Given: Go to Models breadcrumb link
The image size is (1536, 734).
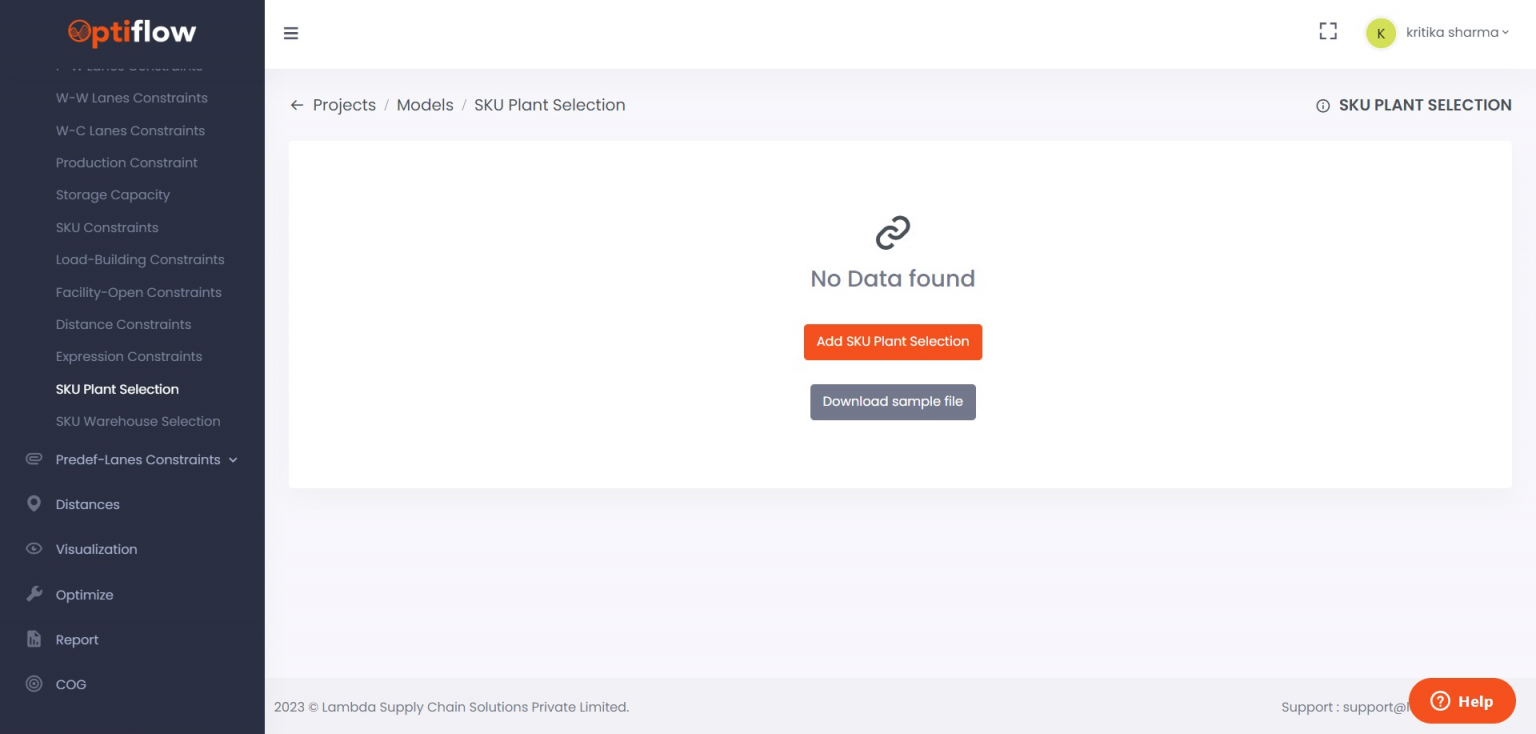Looking at the screenshot, I should tap(425, 105).
